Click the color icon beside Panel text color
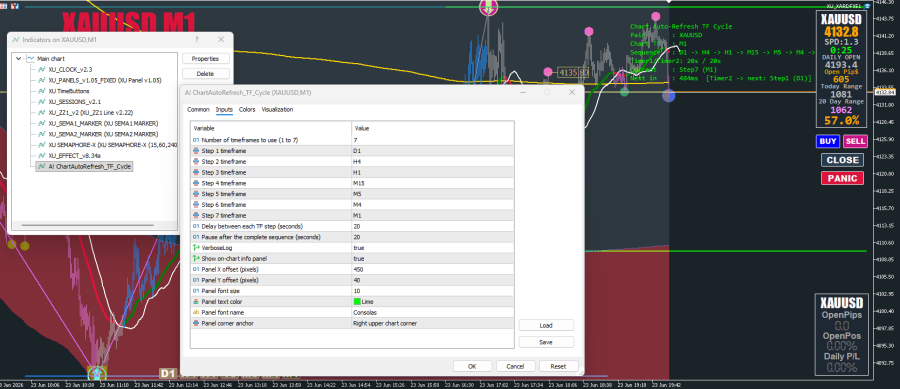 point(196,301)
